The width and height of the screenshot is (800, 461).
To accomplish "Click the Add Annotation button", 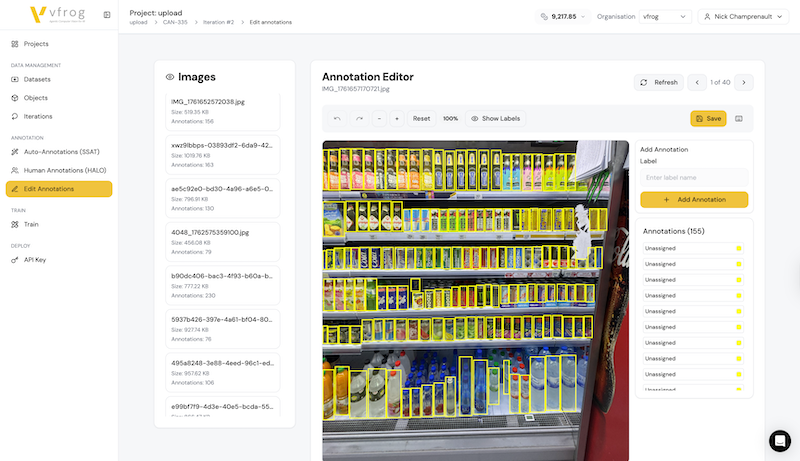I will (694, 199).
